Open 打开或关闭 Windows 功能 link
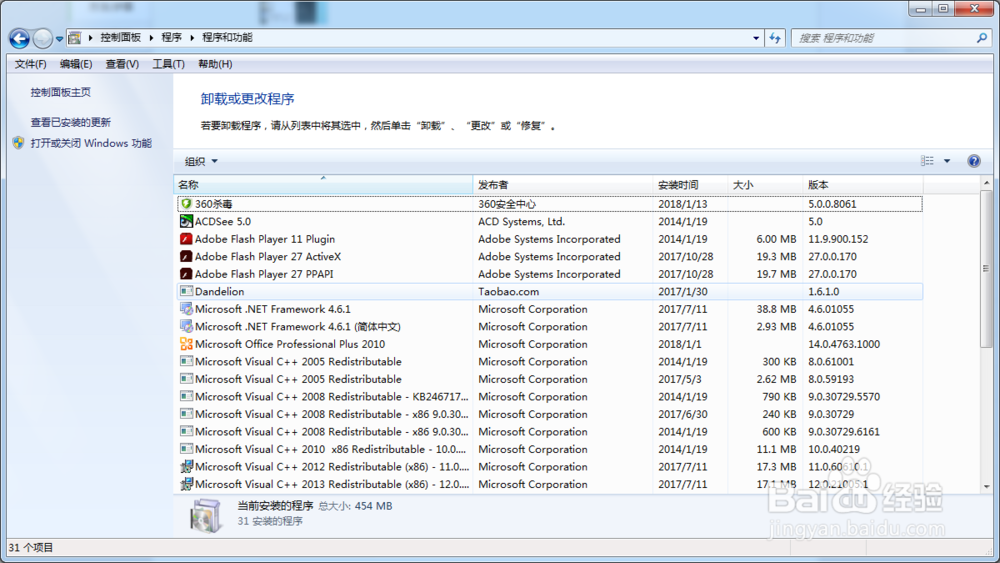Image resolution: width=1000 pixels, height=563 pixels. pyautogui.click(x=91, y=143)
